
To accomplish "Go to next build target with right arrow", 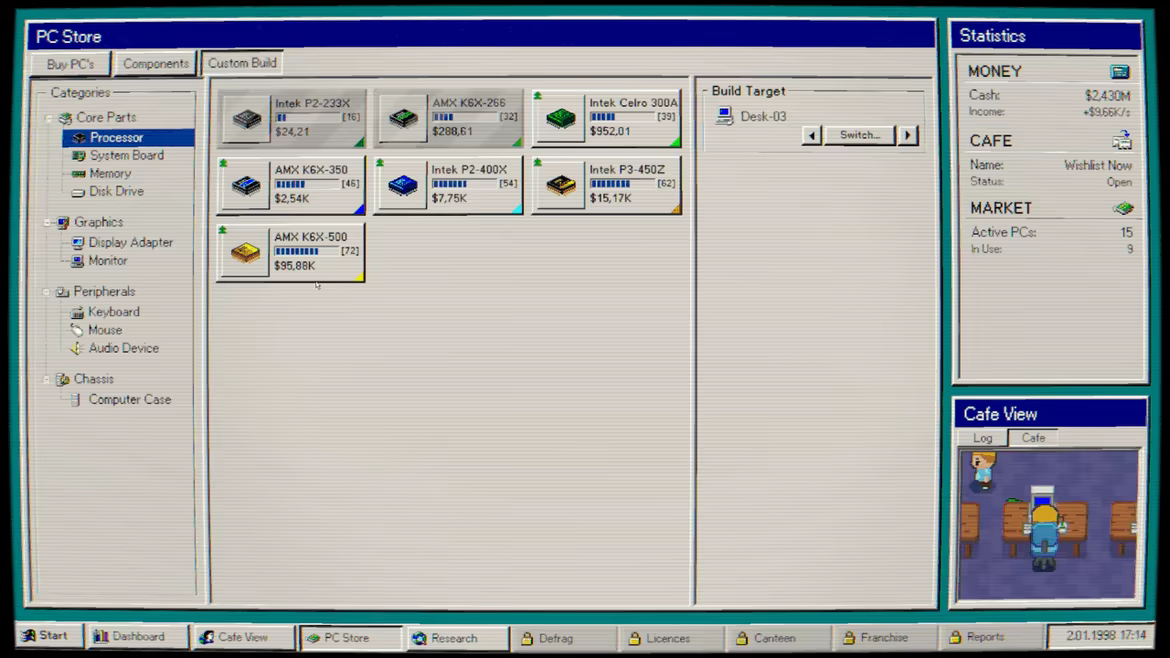I will point(908,135).
